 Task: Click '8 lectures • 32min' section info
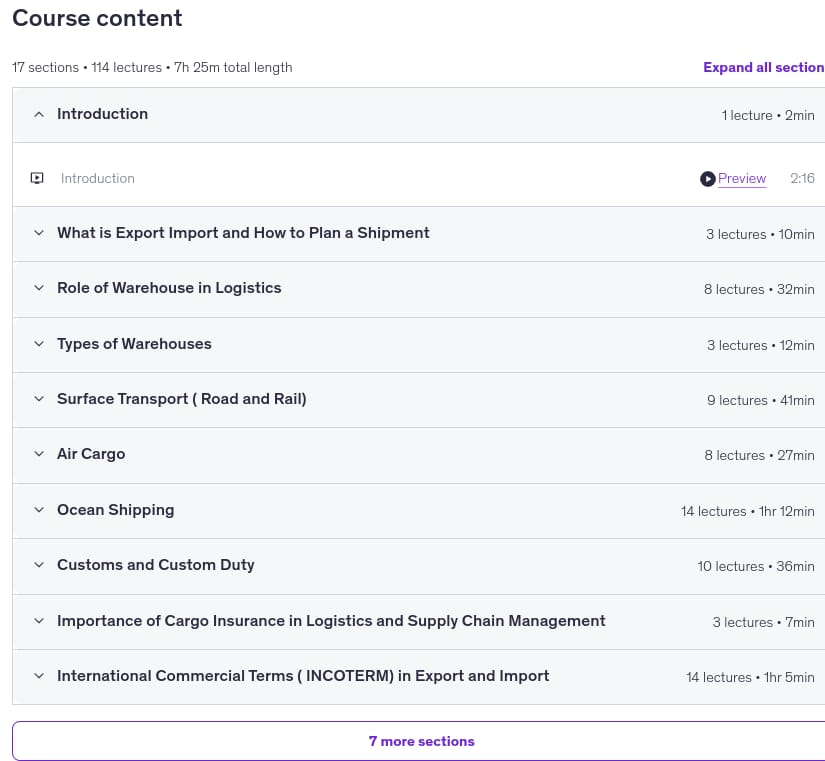click(x=759, y=289)
